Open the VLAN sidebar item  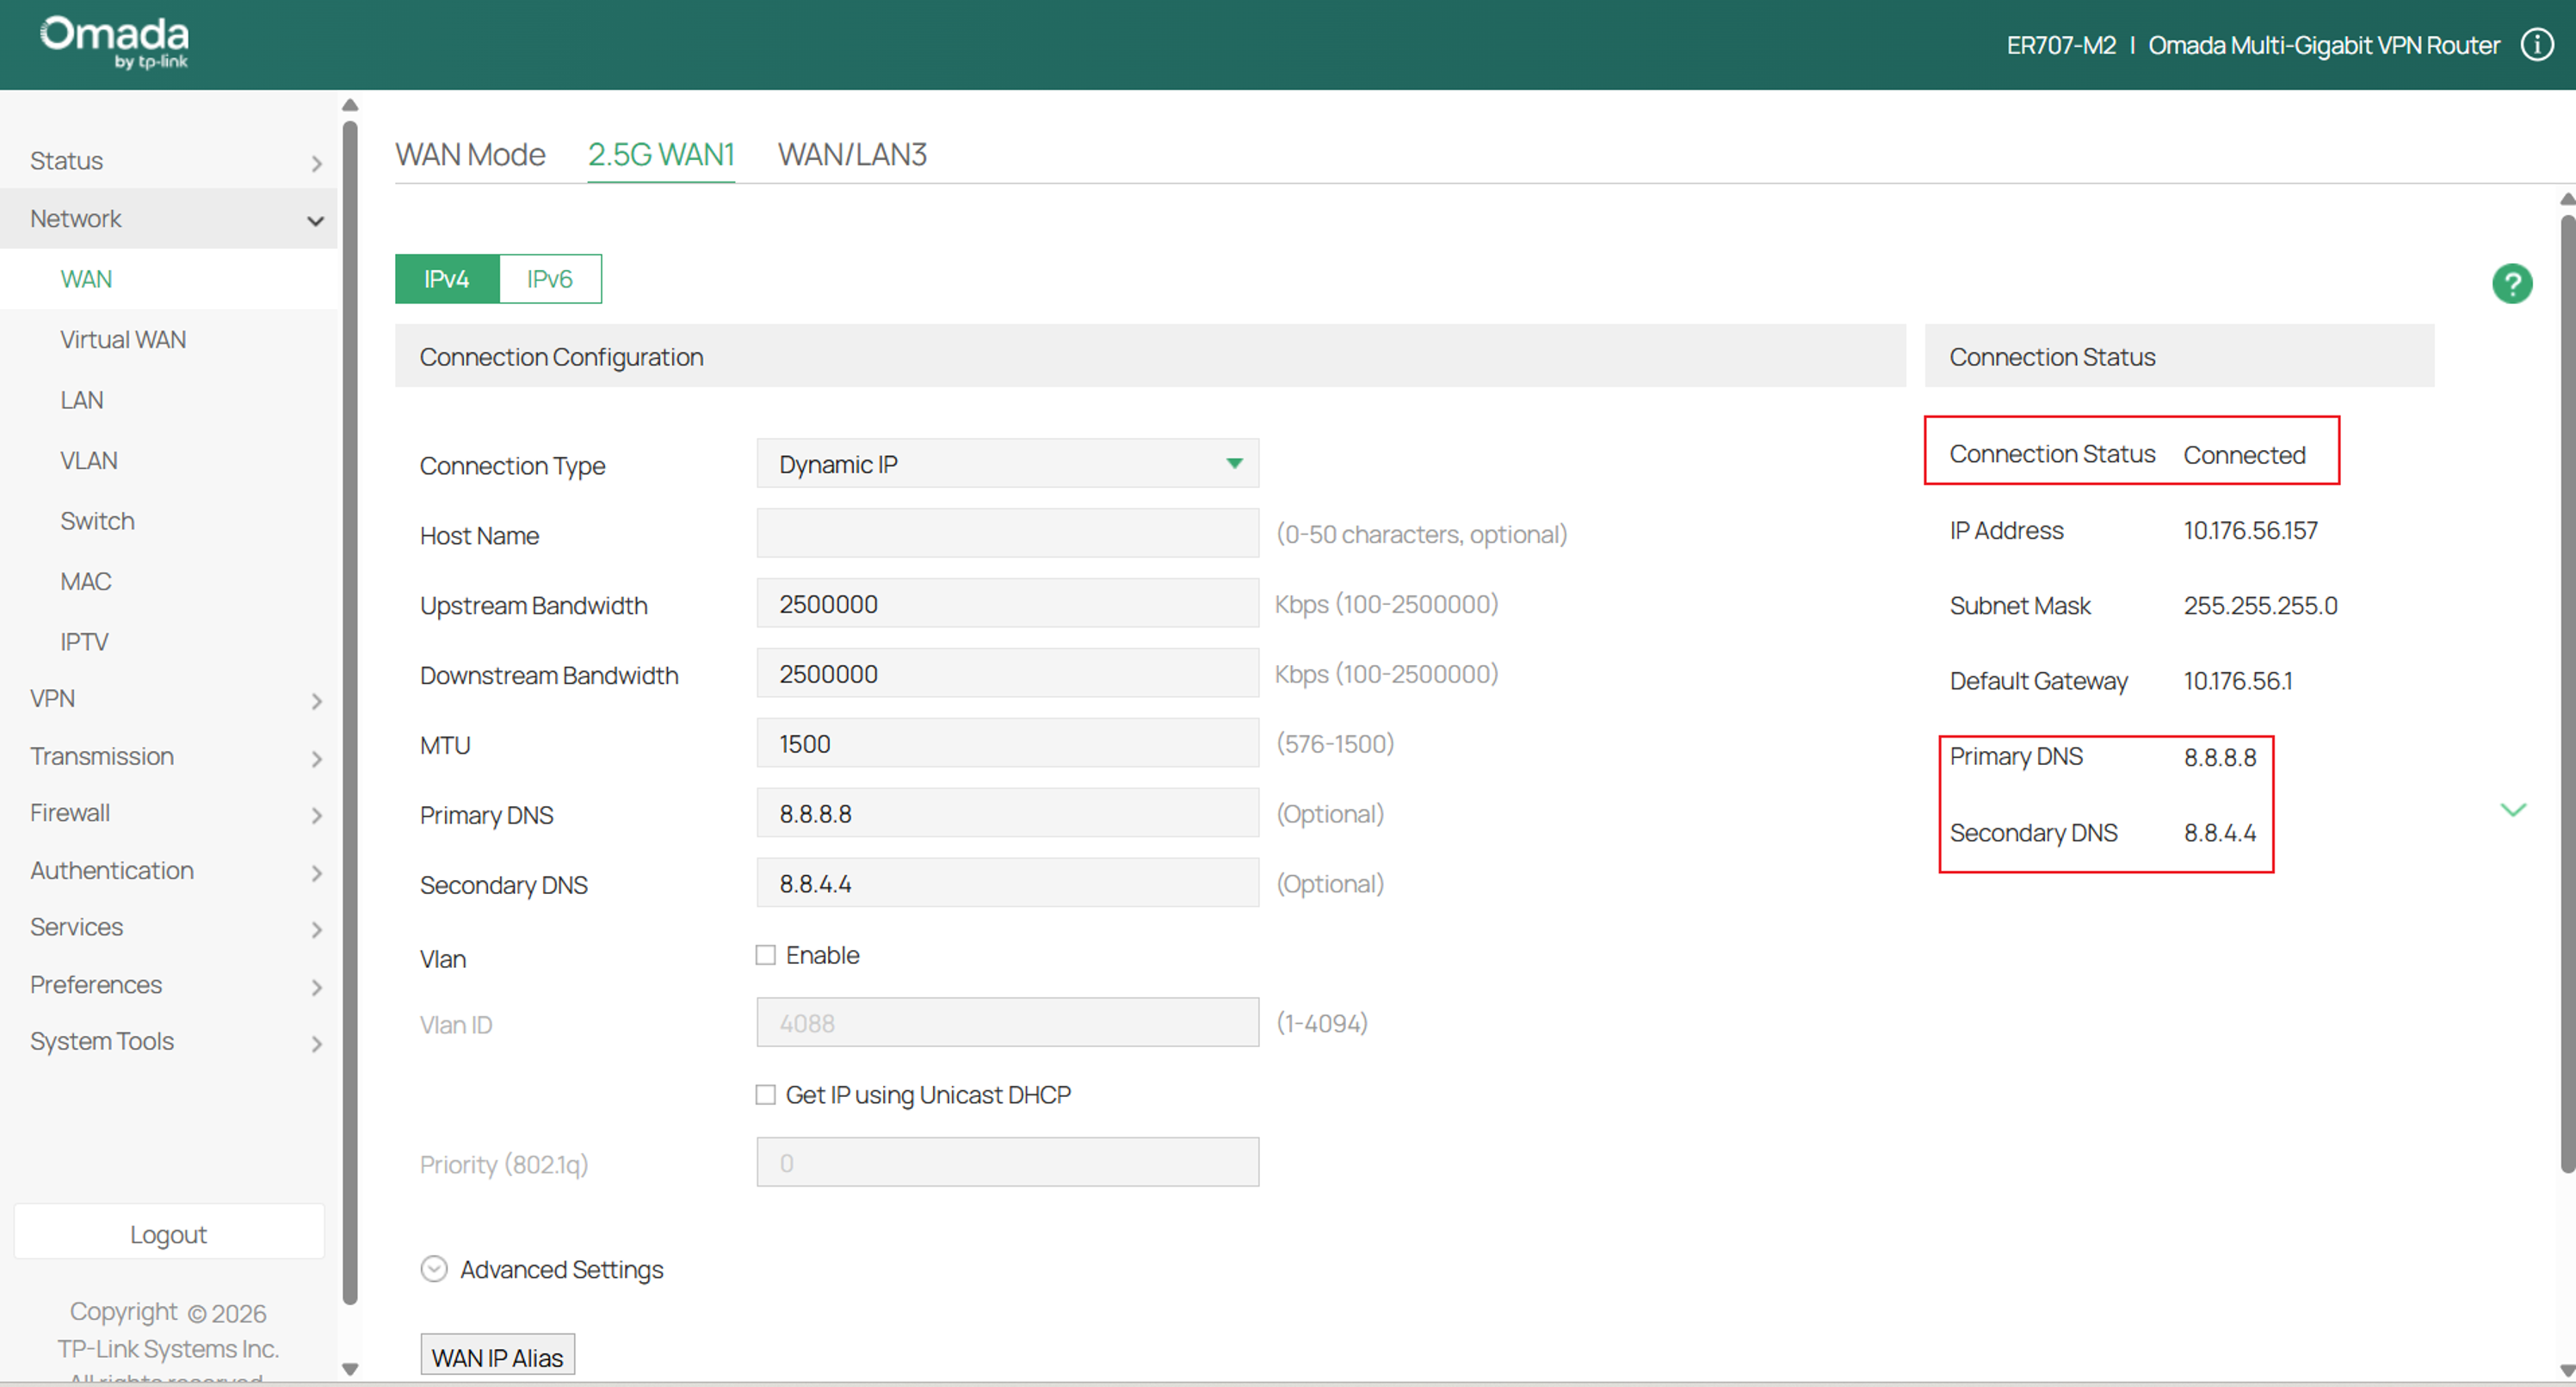(x=169, y=461)
